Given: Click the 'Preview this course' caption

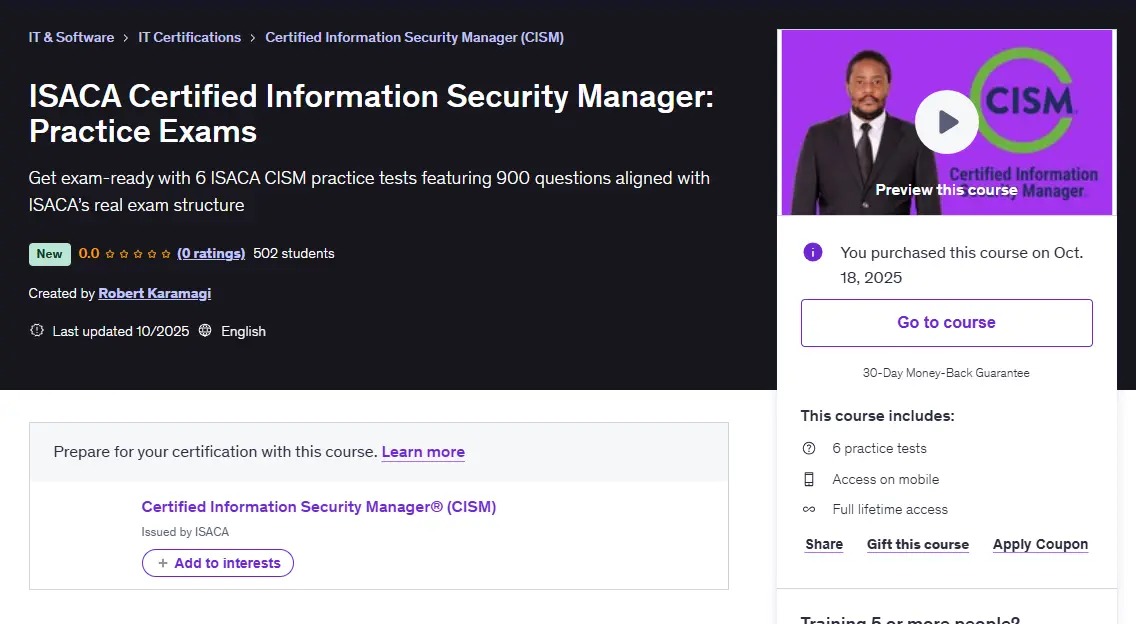Looking at the screenshot, I should point(946,190).
